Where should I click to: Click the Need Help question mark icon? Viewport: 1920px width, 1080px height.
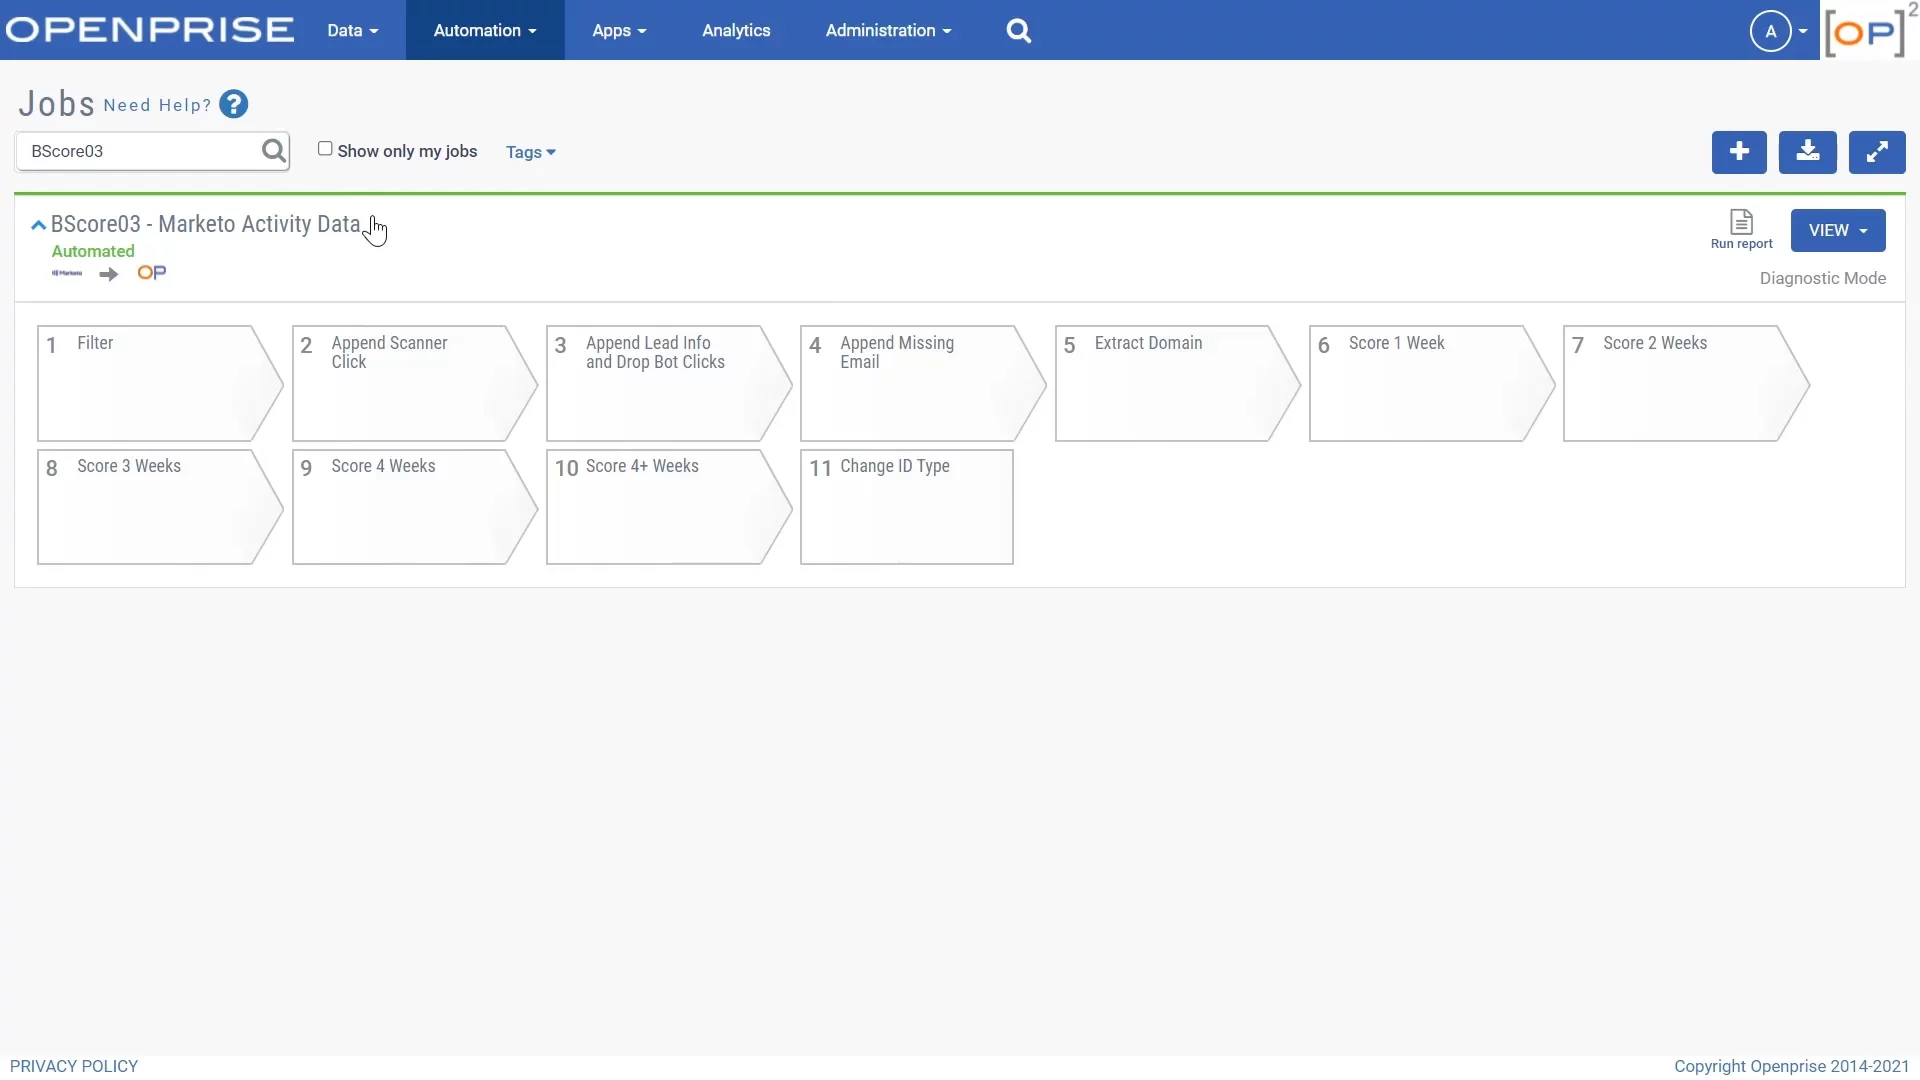tap(233, 105)
